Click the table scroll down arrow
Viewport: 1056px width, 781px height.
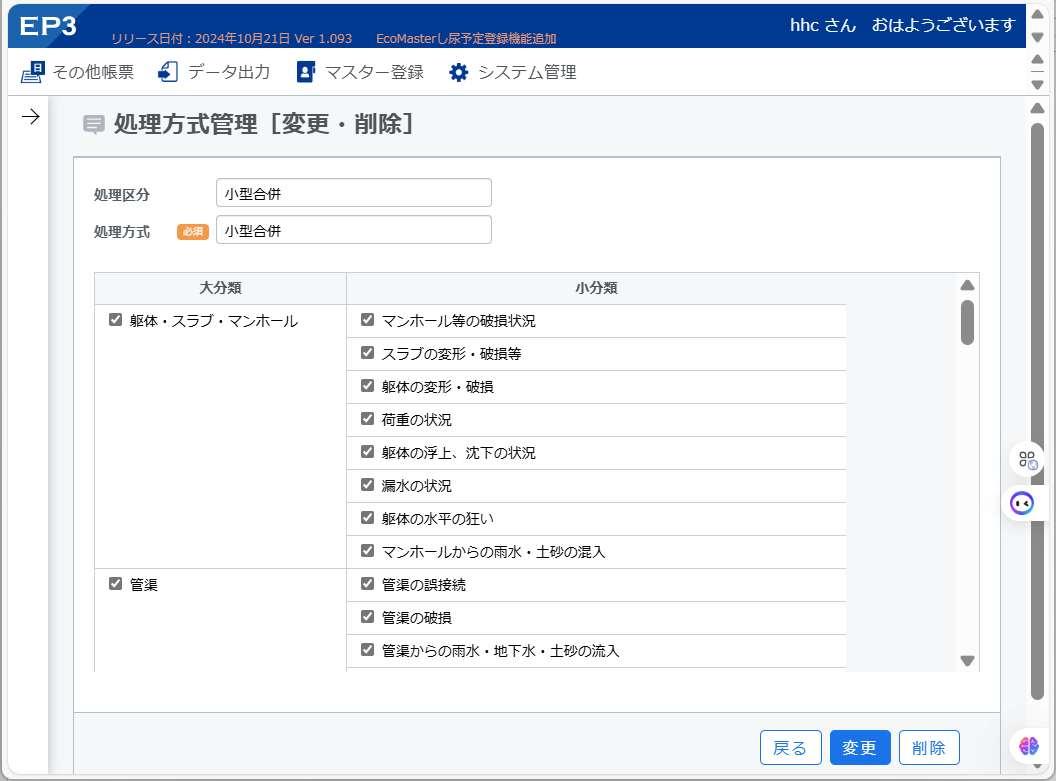pos(967,660)
